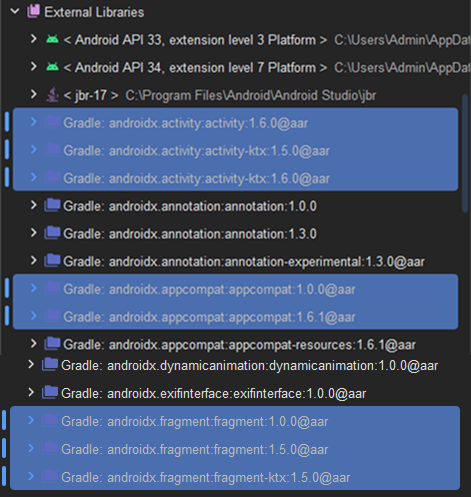The width and height of the screenshot is (471, 497).
Task: Select Gradle: androidx.annotation:annotation:1.3.0
Action: 190,234
